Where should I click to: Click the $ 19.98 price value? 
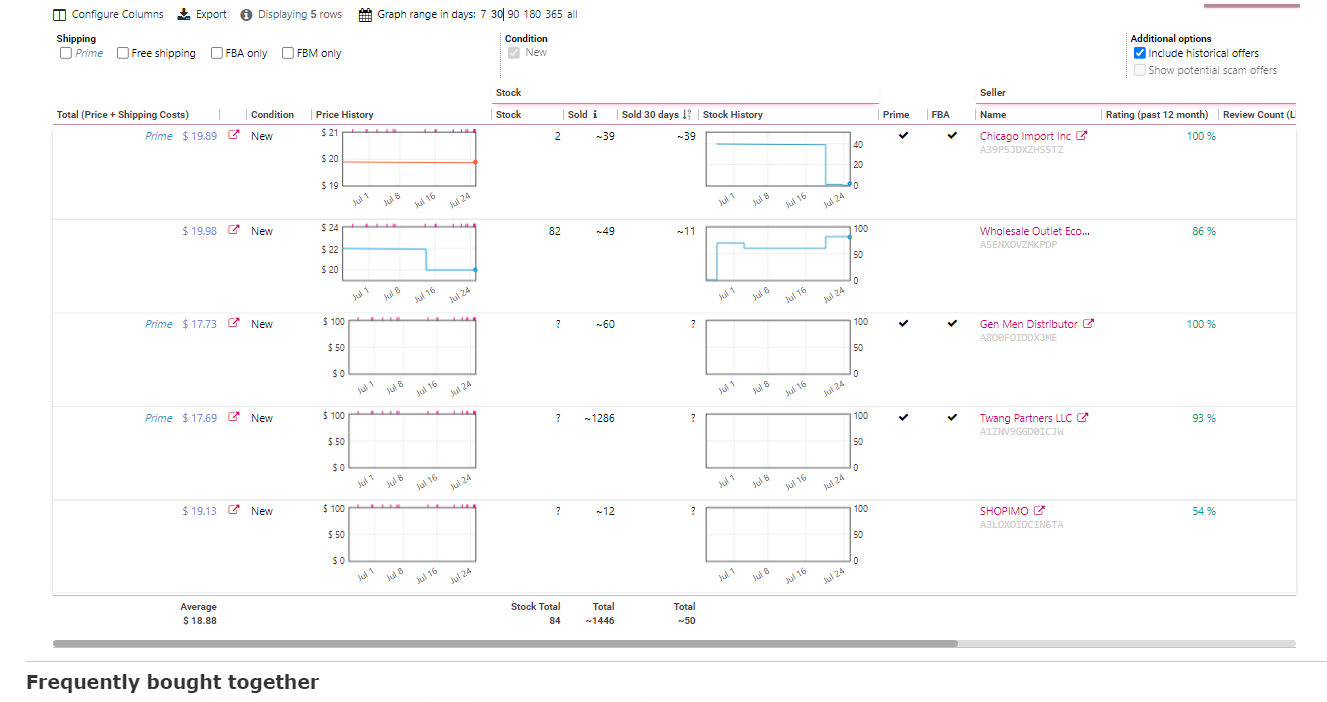[x=199, y=231]
